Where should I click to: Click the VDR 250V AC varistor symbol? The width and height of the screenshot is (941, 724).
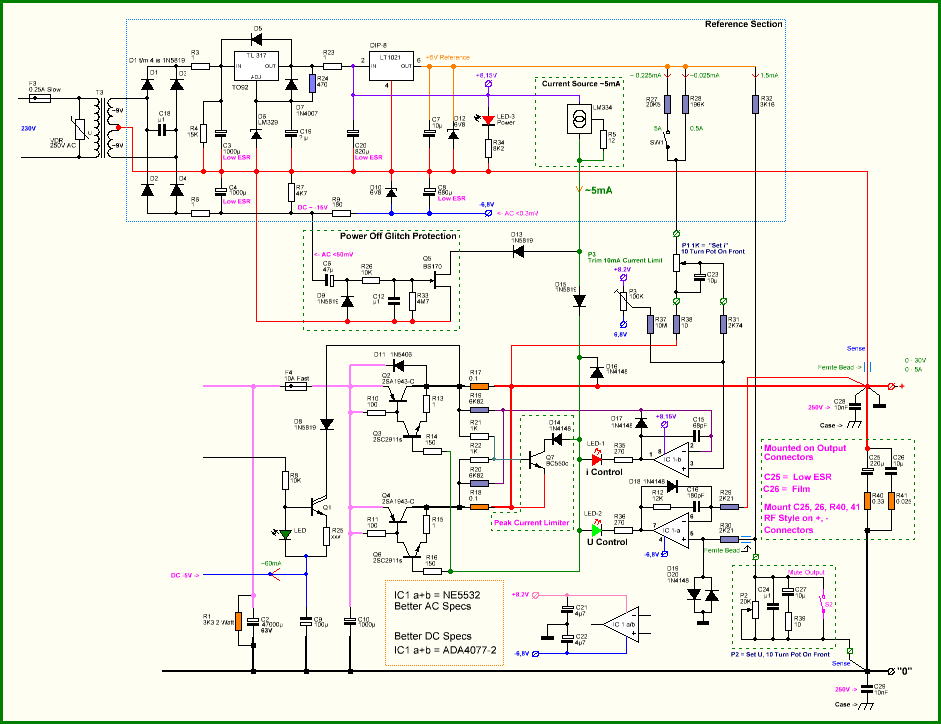[79, 130]
